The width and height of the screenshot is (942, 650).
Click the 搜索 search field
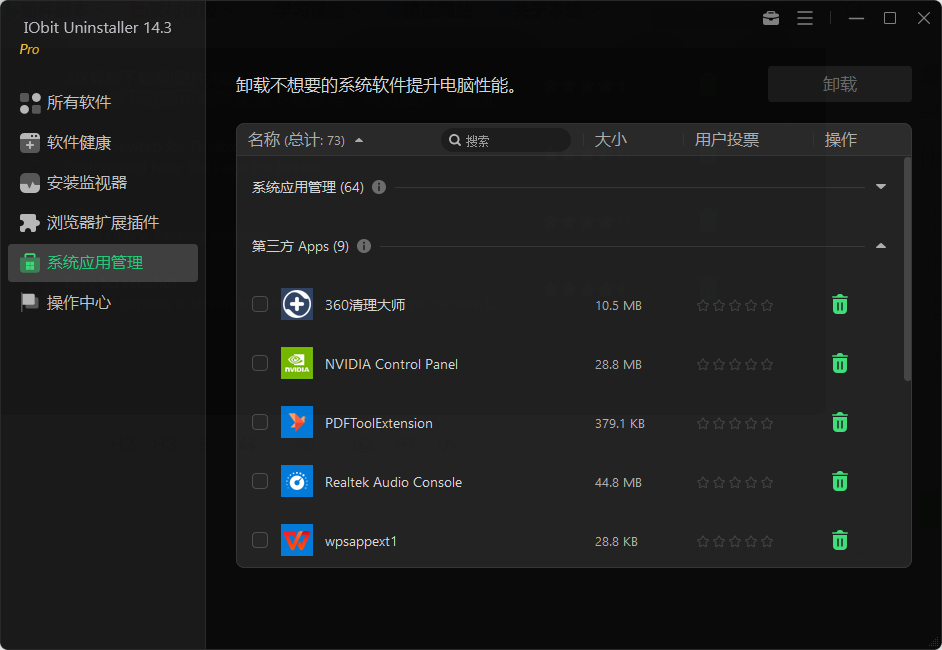tap(510, 141)
